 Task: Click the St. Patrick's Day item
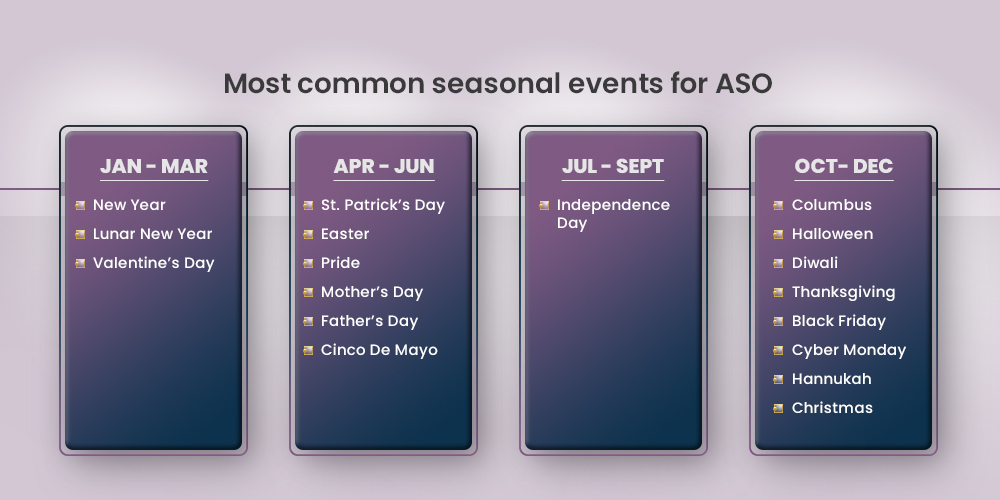(382, 205)
